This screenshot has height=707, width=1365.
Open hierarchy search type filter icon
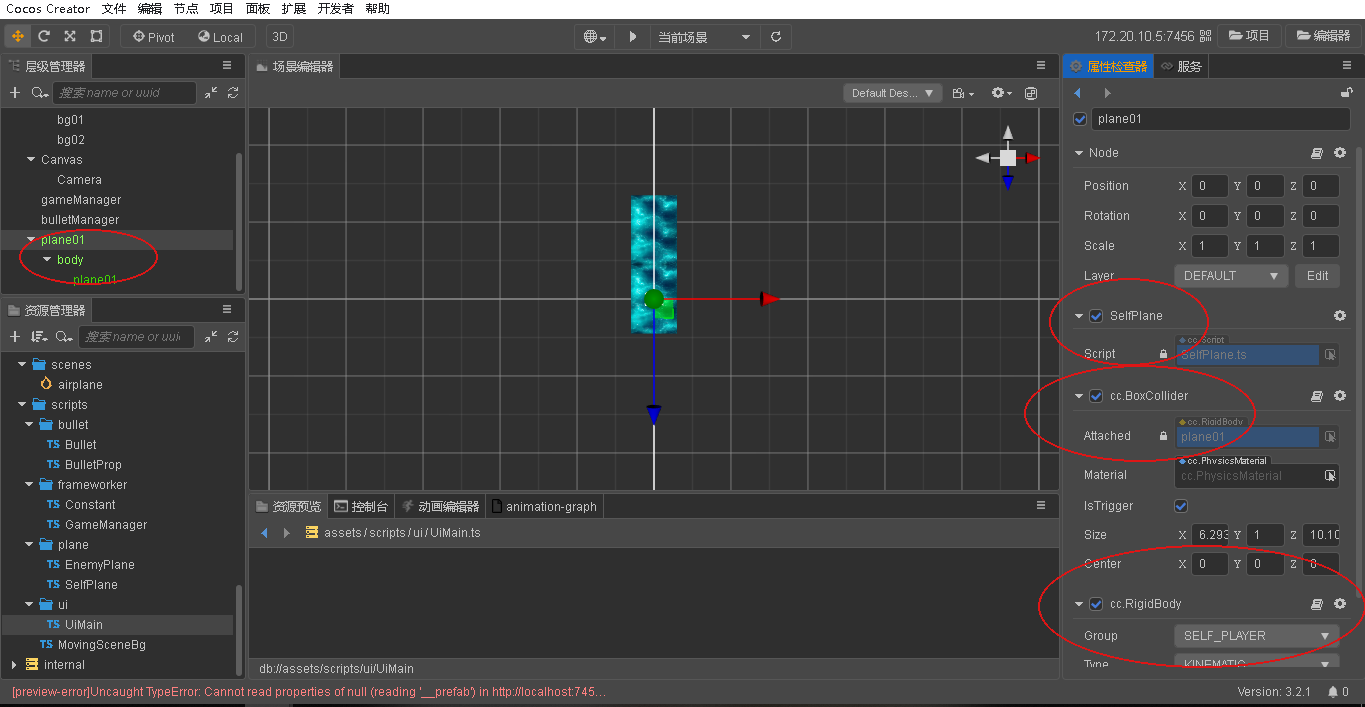(x=40, y=92)
